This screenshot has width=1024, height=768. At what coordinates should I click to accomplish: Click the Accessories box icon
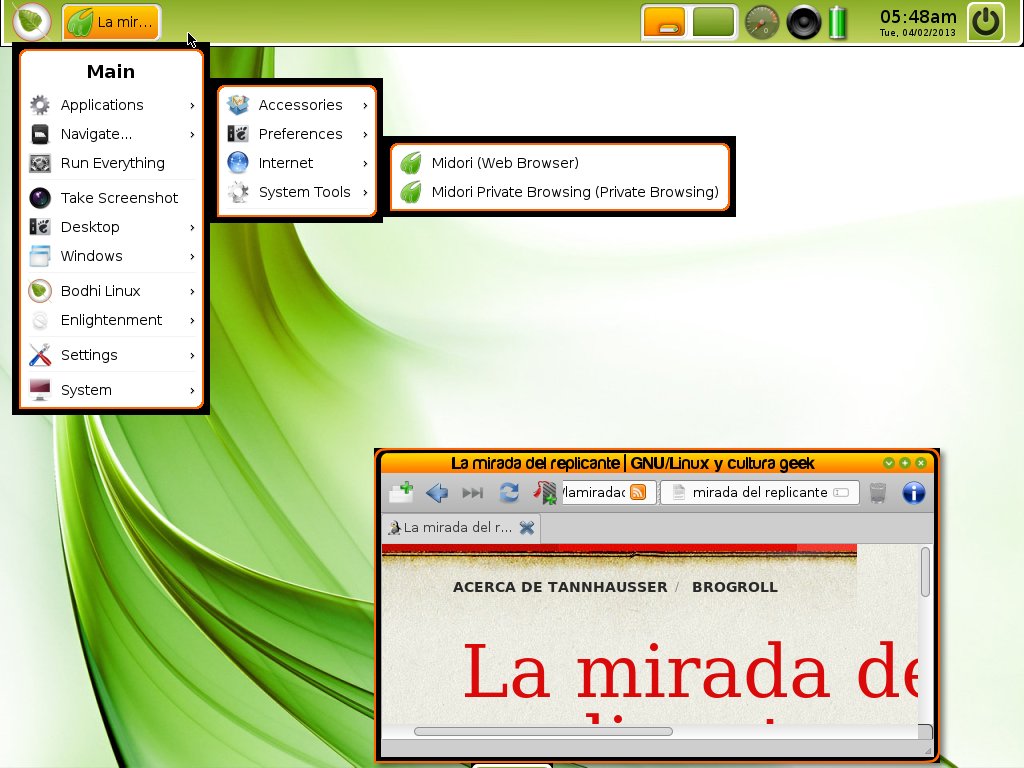238,105
